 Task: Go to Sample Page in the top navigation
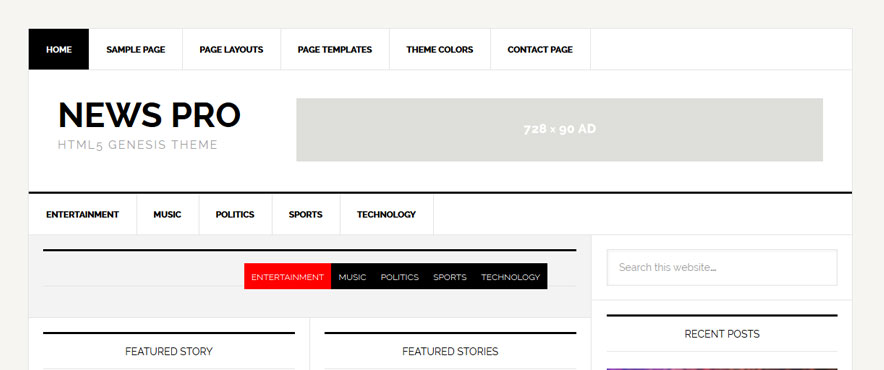click(x=136, y=50)
